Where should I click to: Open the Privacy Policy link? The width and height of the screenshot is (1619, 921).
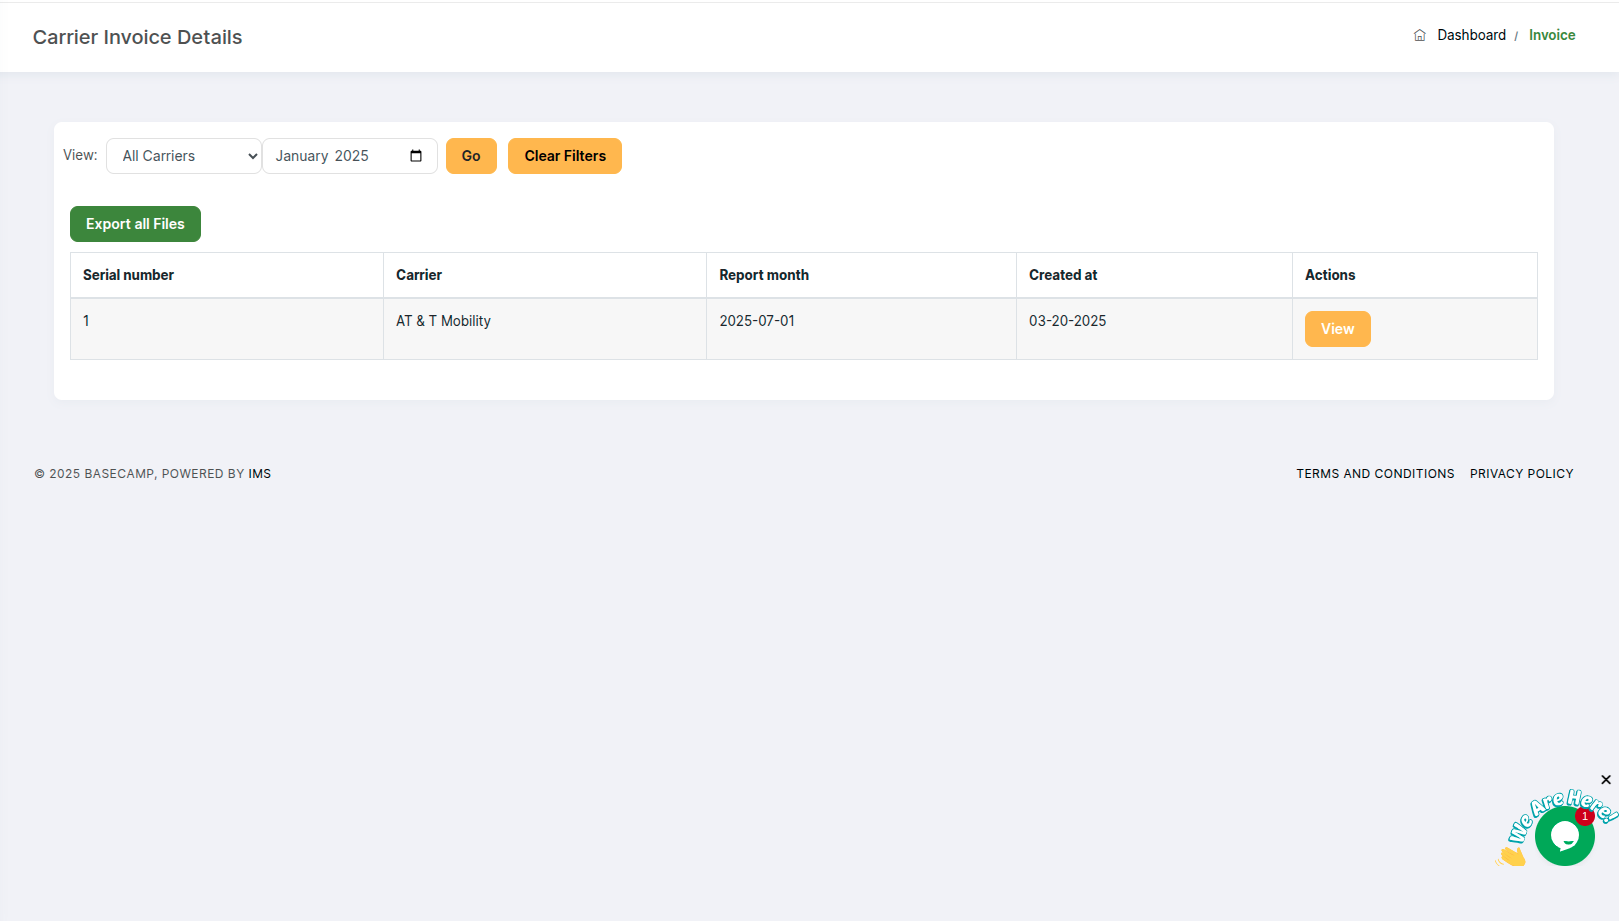(x=1521, y=473)
